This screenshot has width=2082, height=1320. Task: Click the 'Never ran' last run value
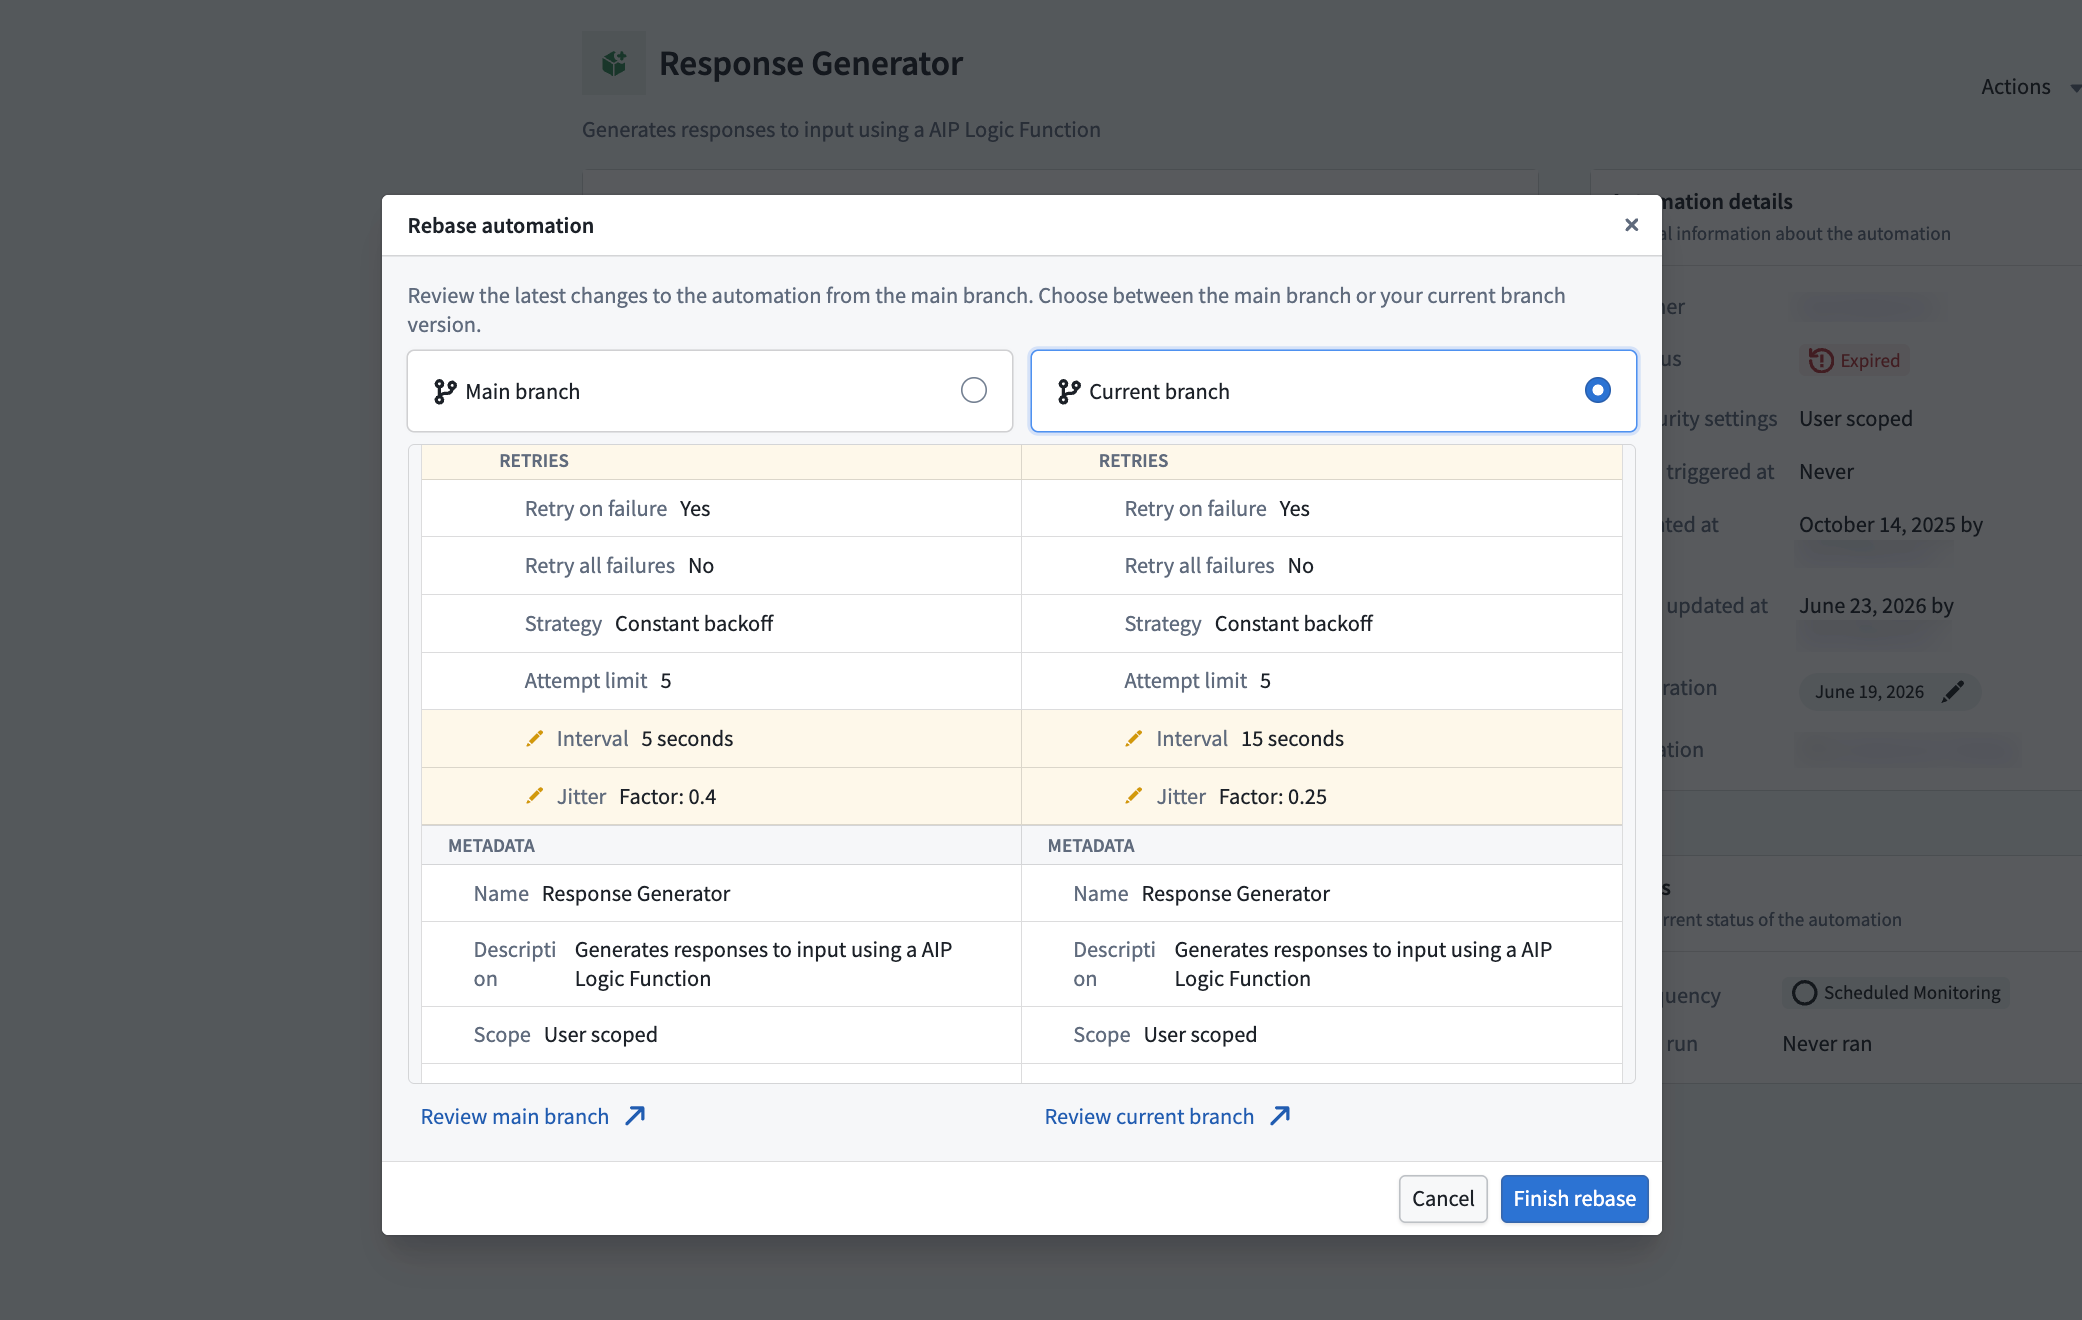1826,1044
